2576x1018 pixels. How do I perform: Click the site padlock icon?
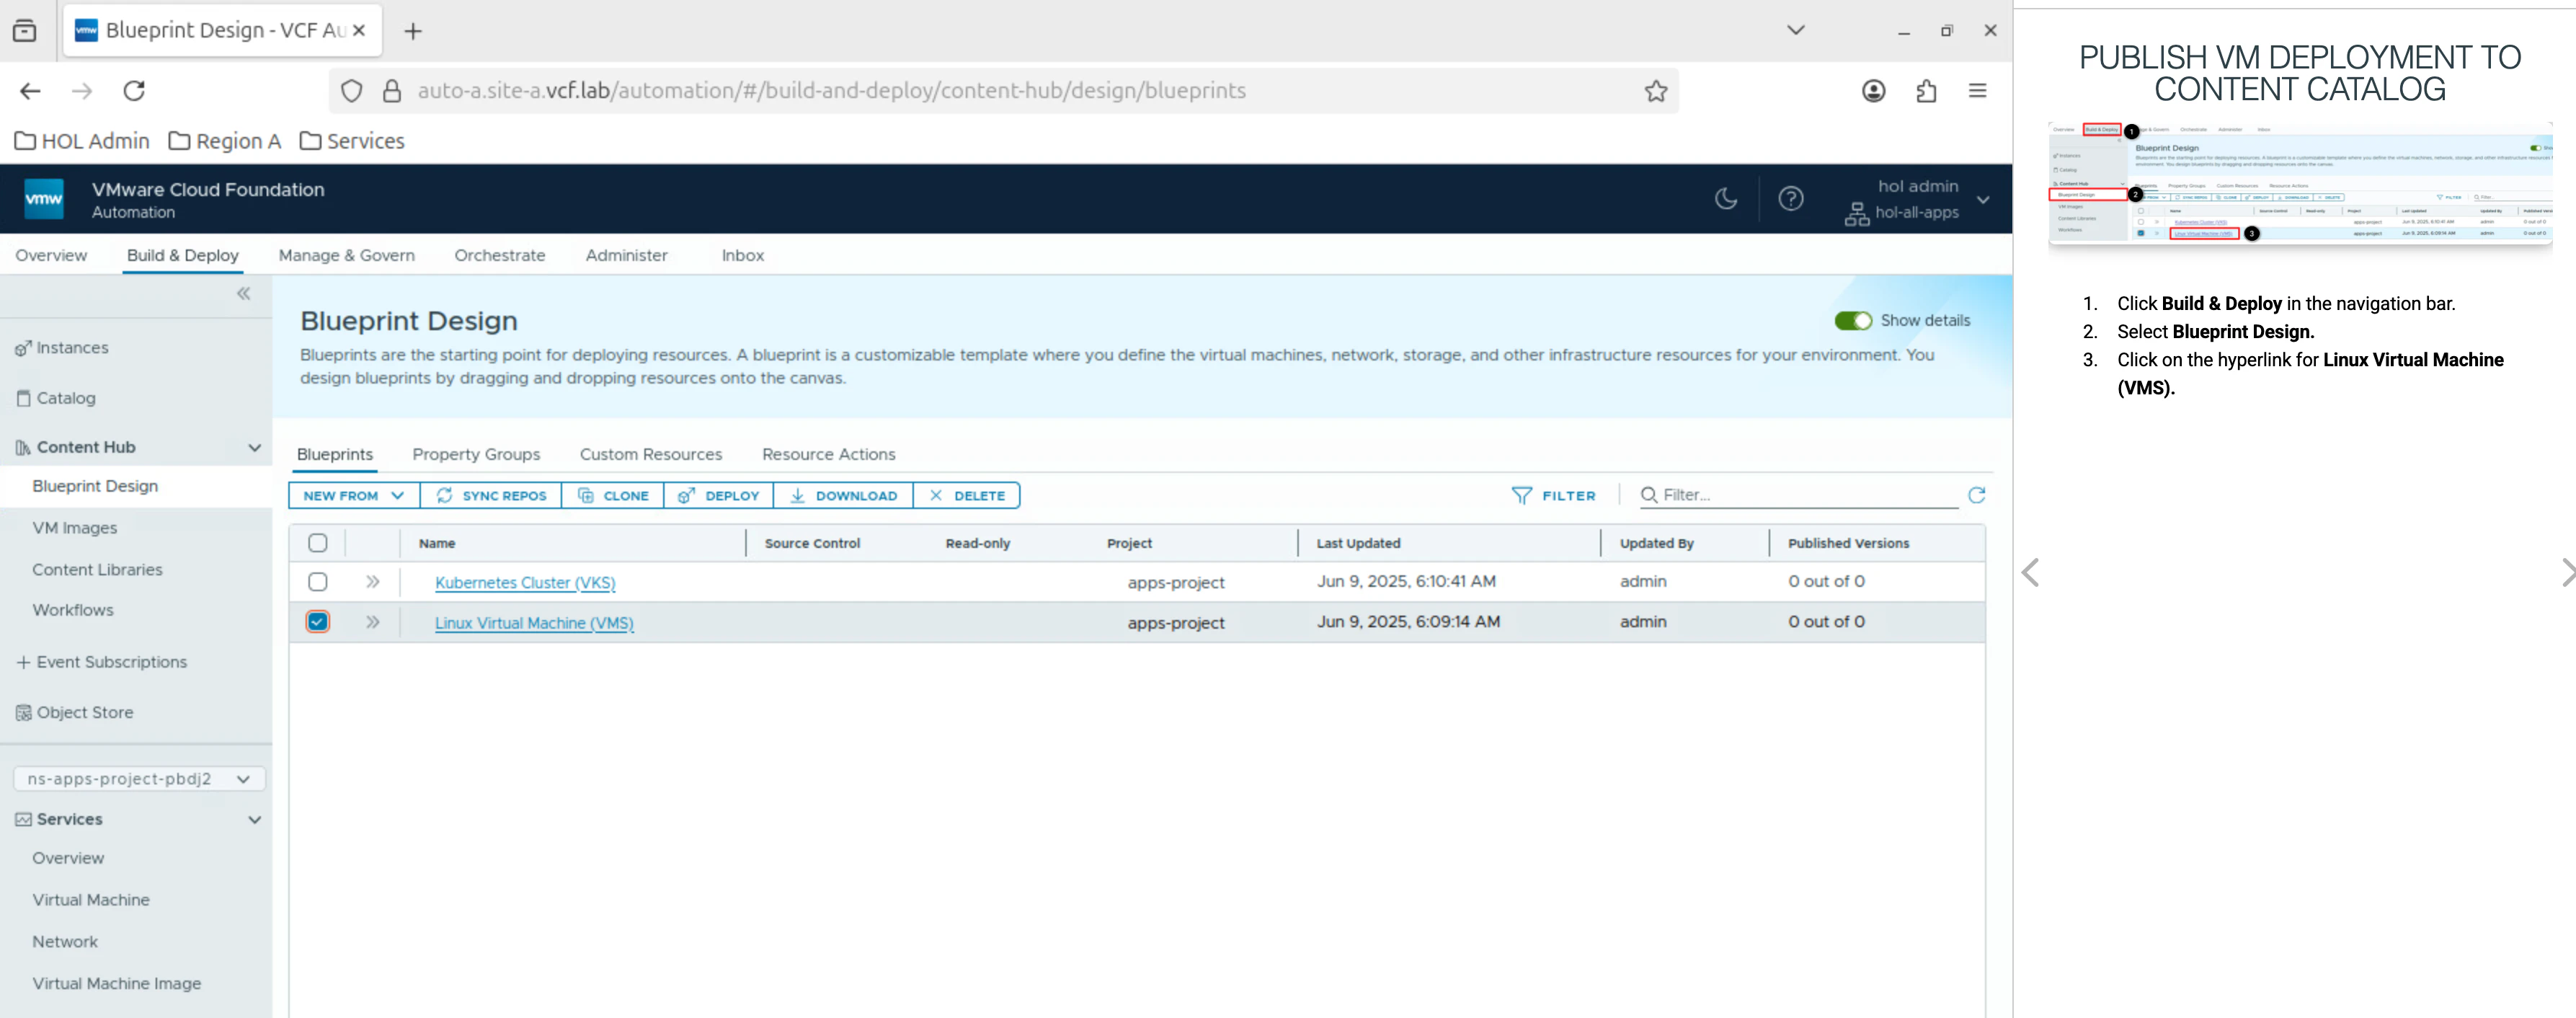tap(392, 91)
